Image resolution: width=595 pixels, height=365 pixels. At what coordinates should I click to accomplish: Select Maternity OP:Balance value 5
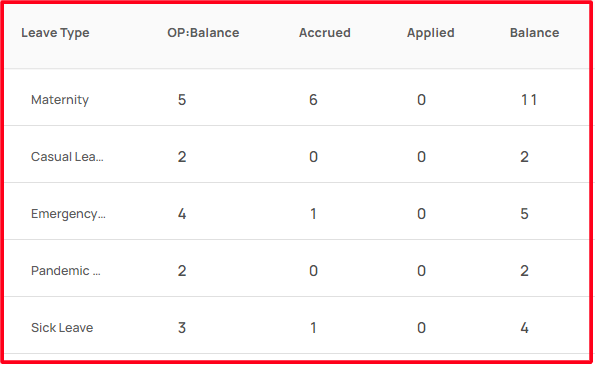click(182, 100)
